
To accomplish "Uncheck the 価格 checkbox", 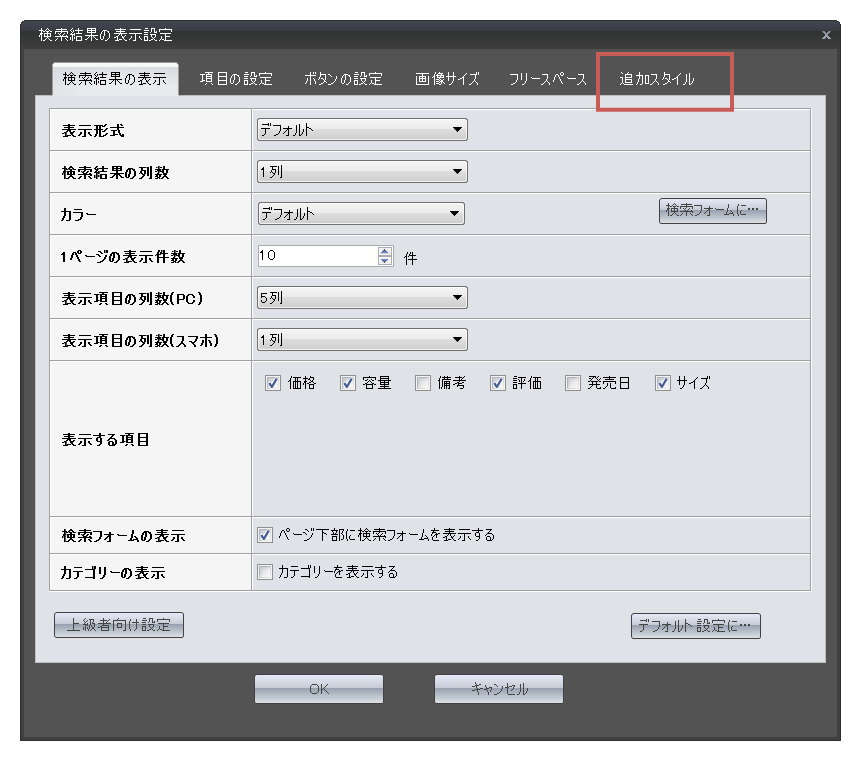I will 273,383.
